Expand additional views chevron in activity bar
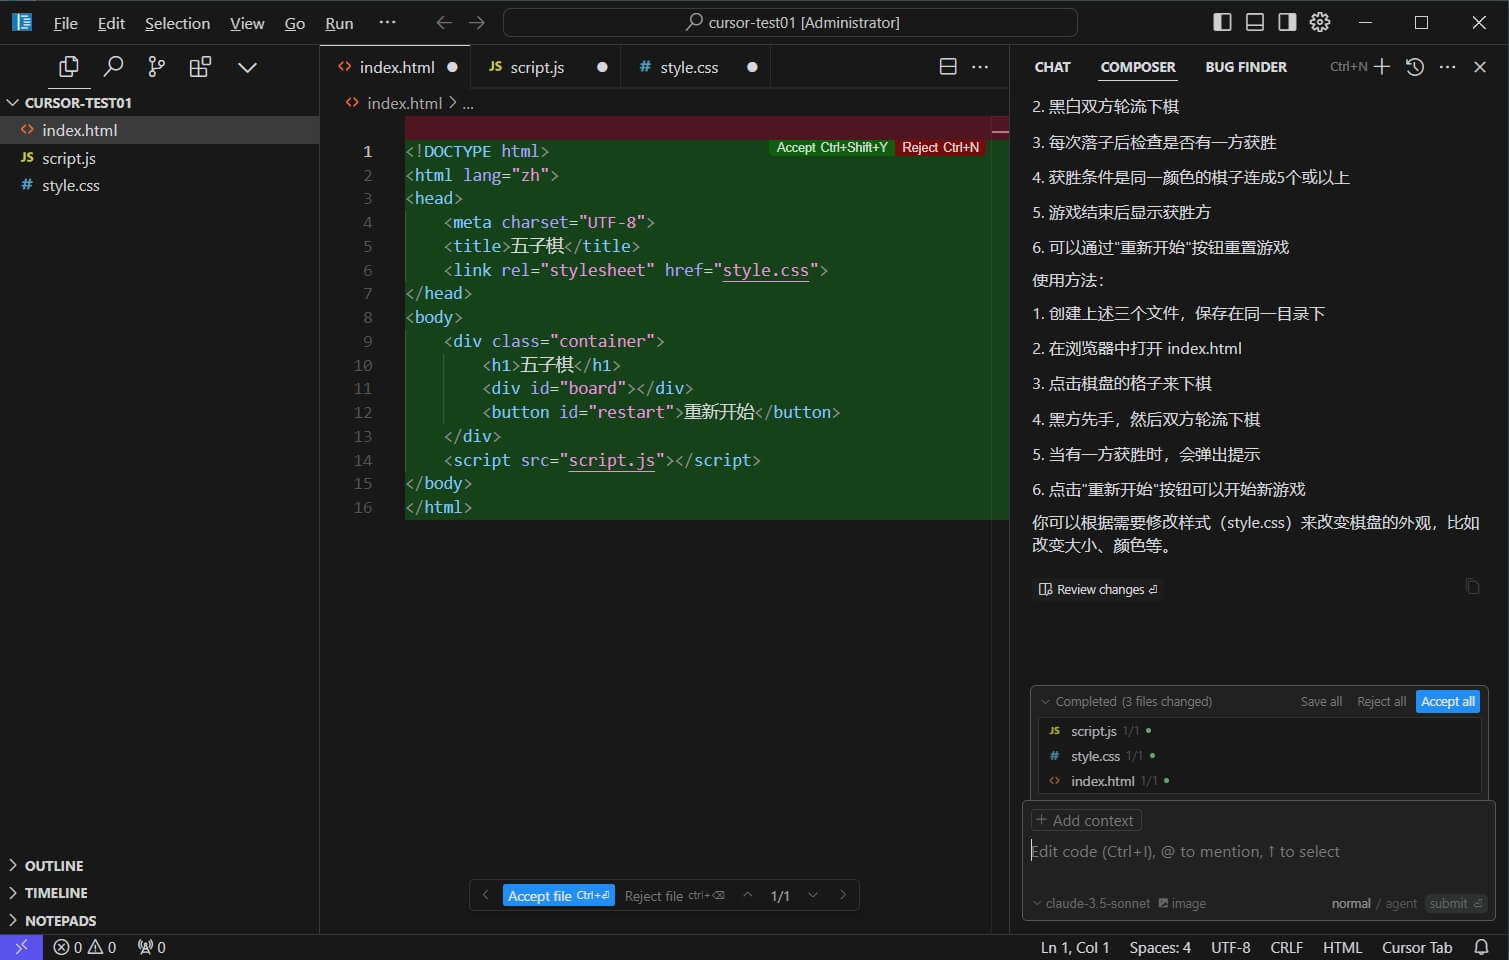Image resolution: width=1509 pixels, height=960 pixels. [247, 67]
